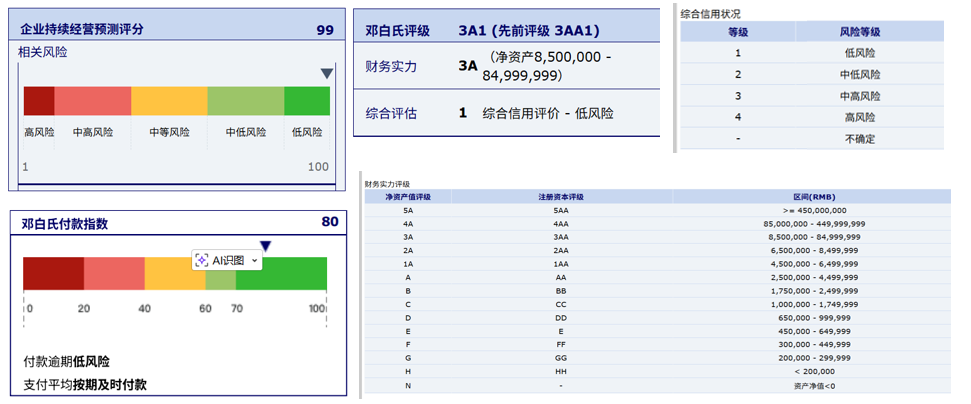Click light red segment of 企业持续经营预测评分 bar

93,101
